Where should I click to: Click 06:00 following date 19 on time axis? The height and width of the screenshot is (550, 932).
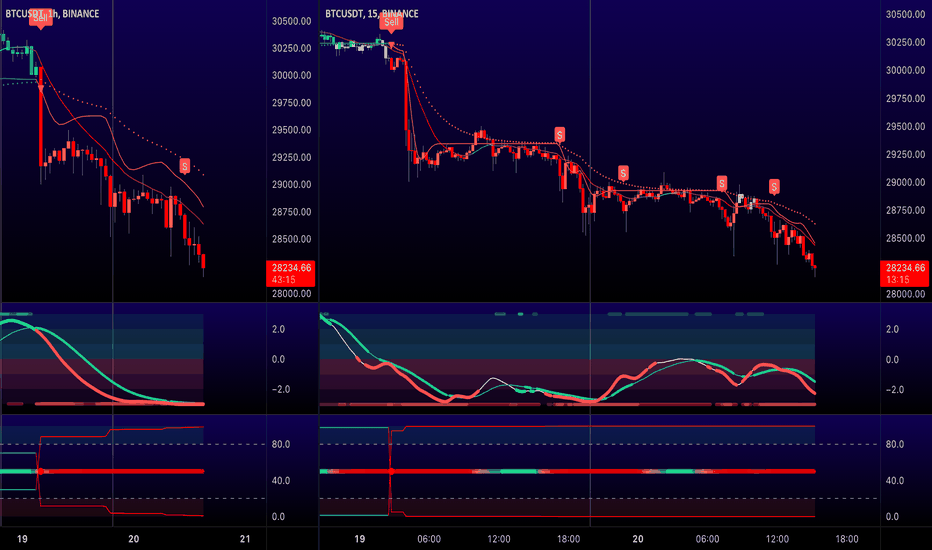(x=429, y=539)
